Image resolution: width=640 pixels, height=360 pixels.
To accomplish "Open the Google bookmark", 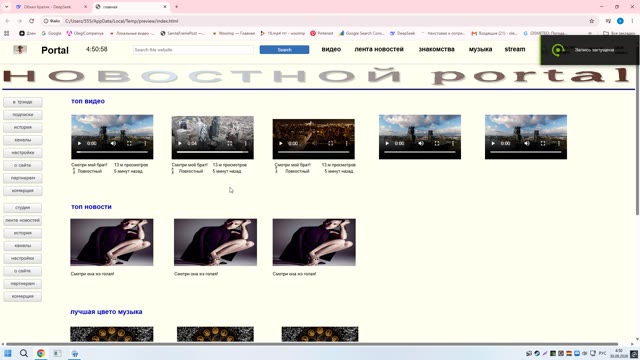I will point(51,33).
